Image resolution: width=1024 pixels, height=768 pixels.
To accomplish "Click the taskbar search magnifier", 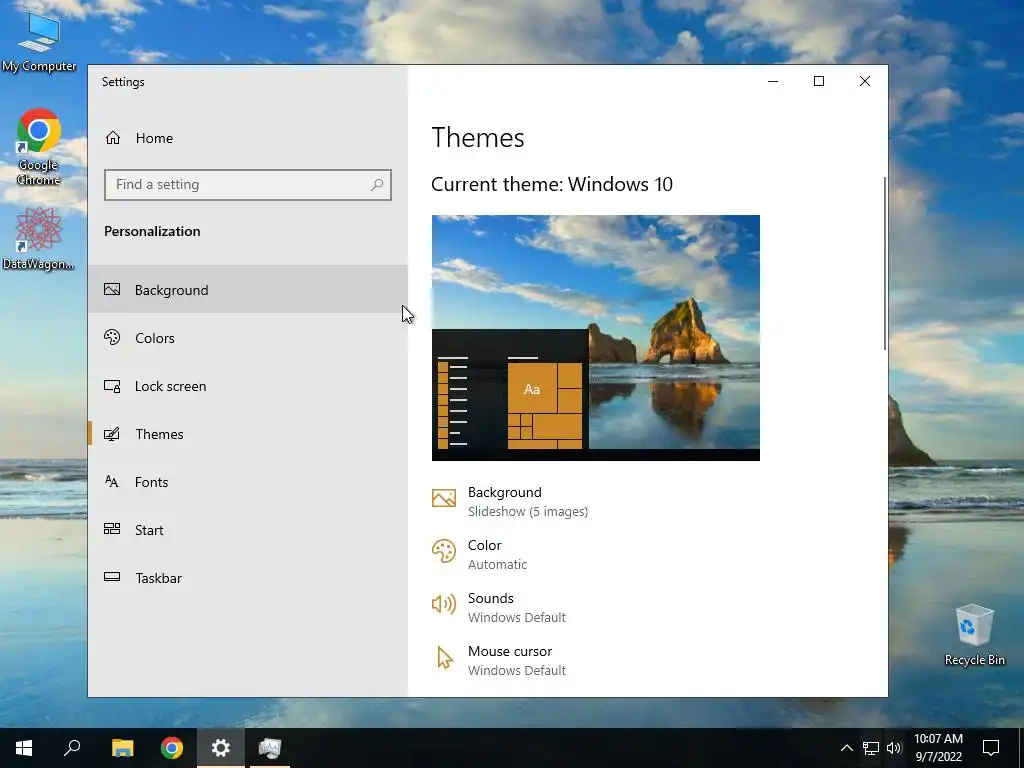I will [72, 748].
